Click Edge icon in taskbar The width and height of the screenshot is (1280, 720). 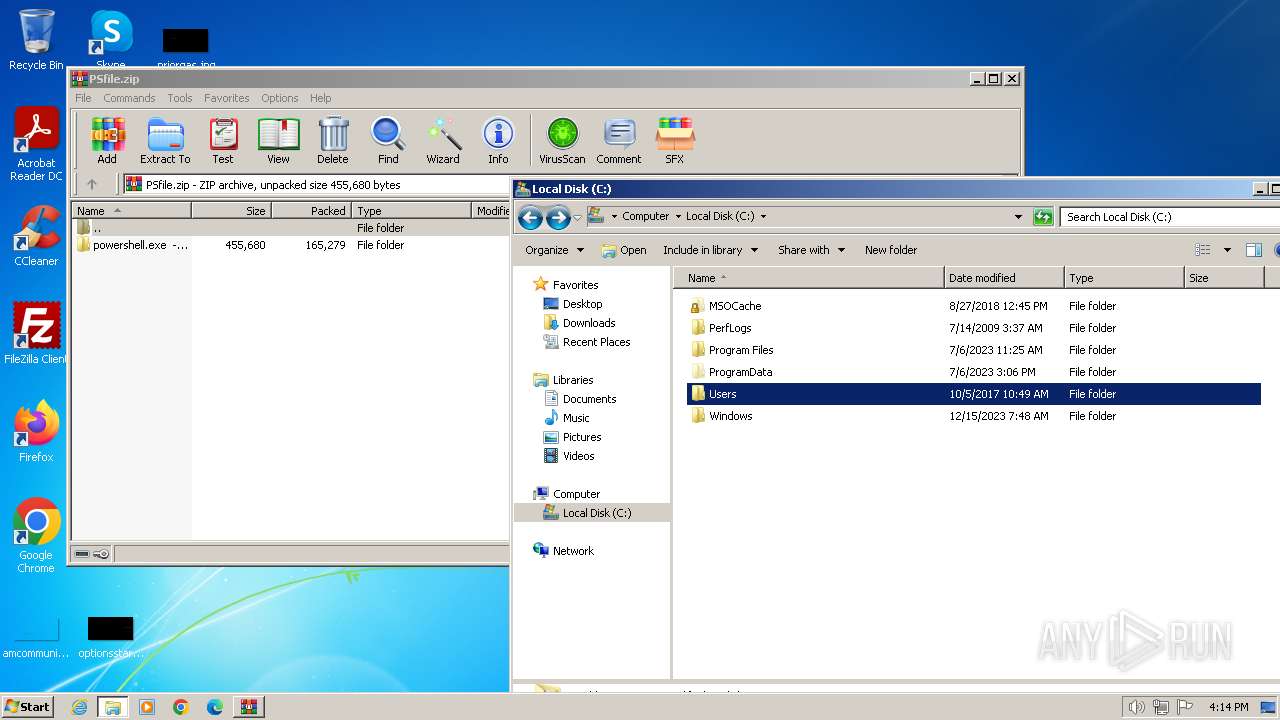(x=215, y=707)
